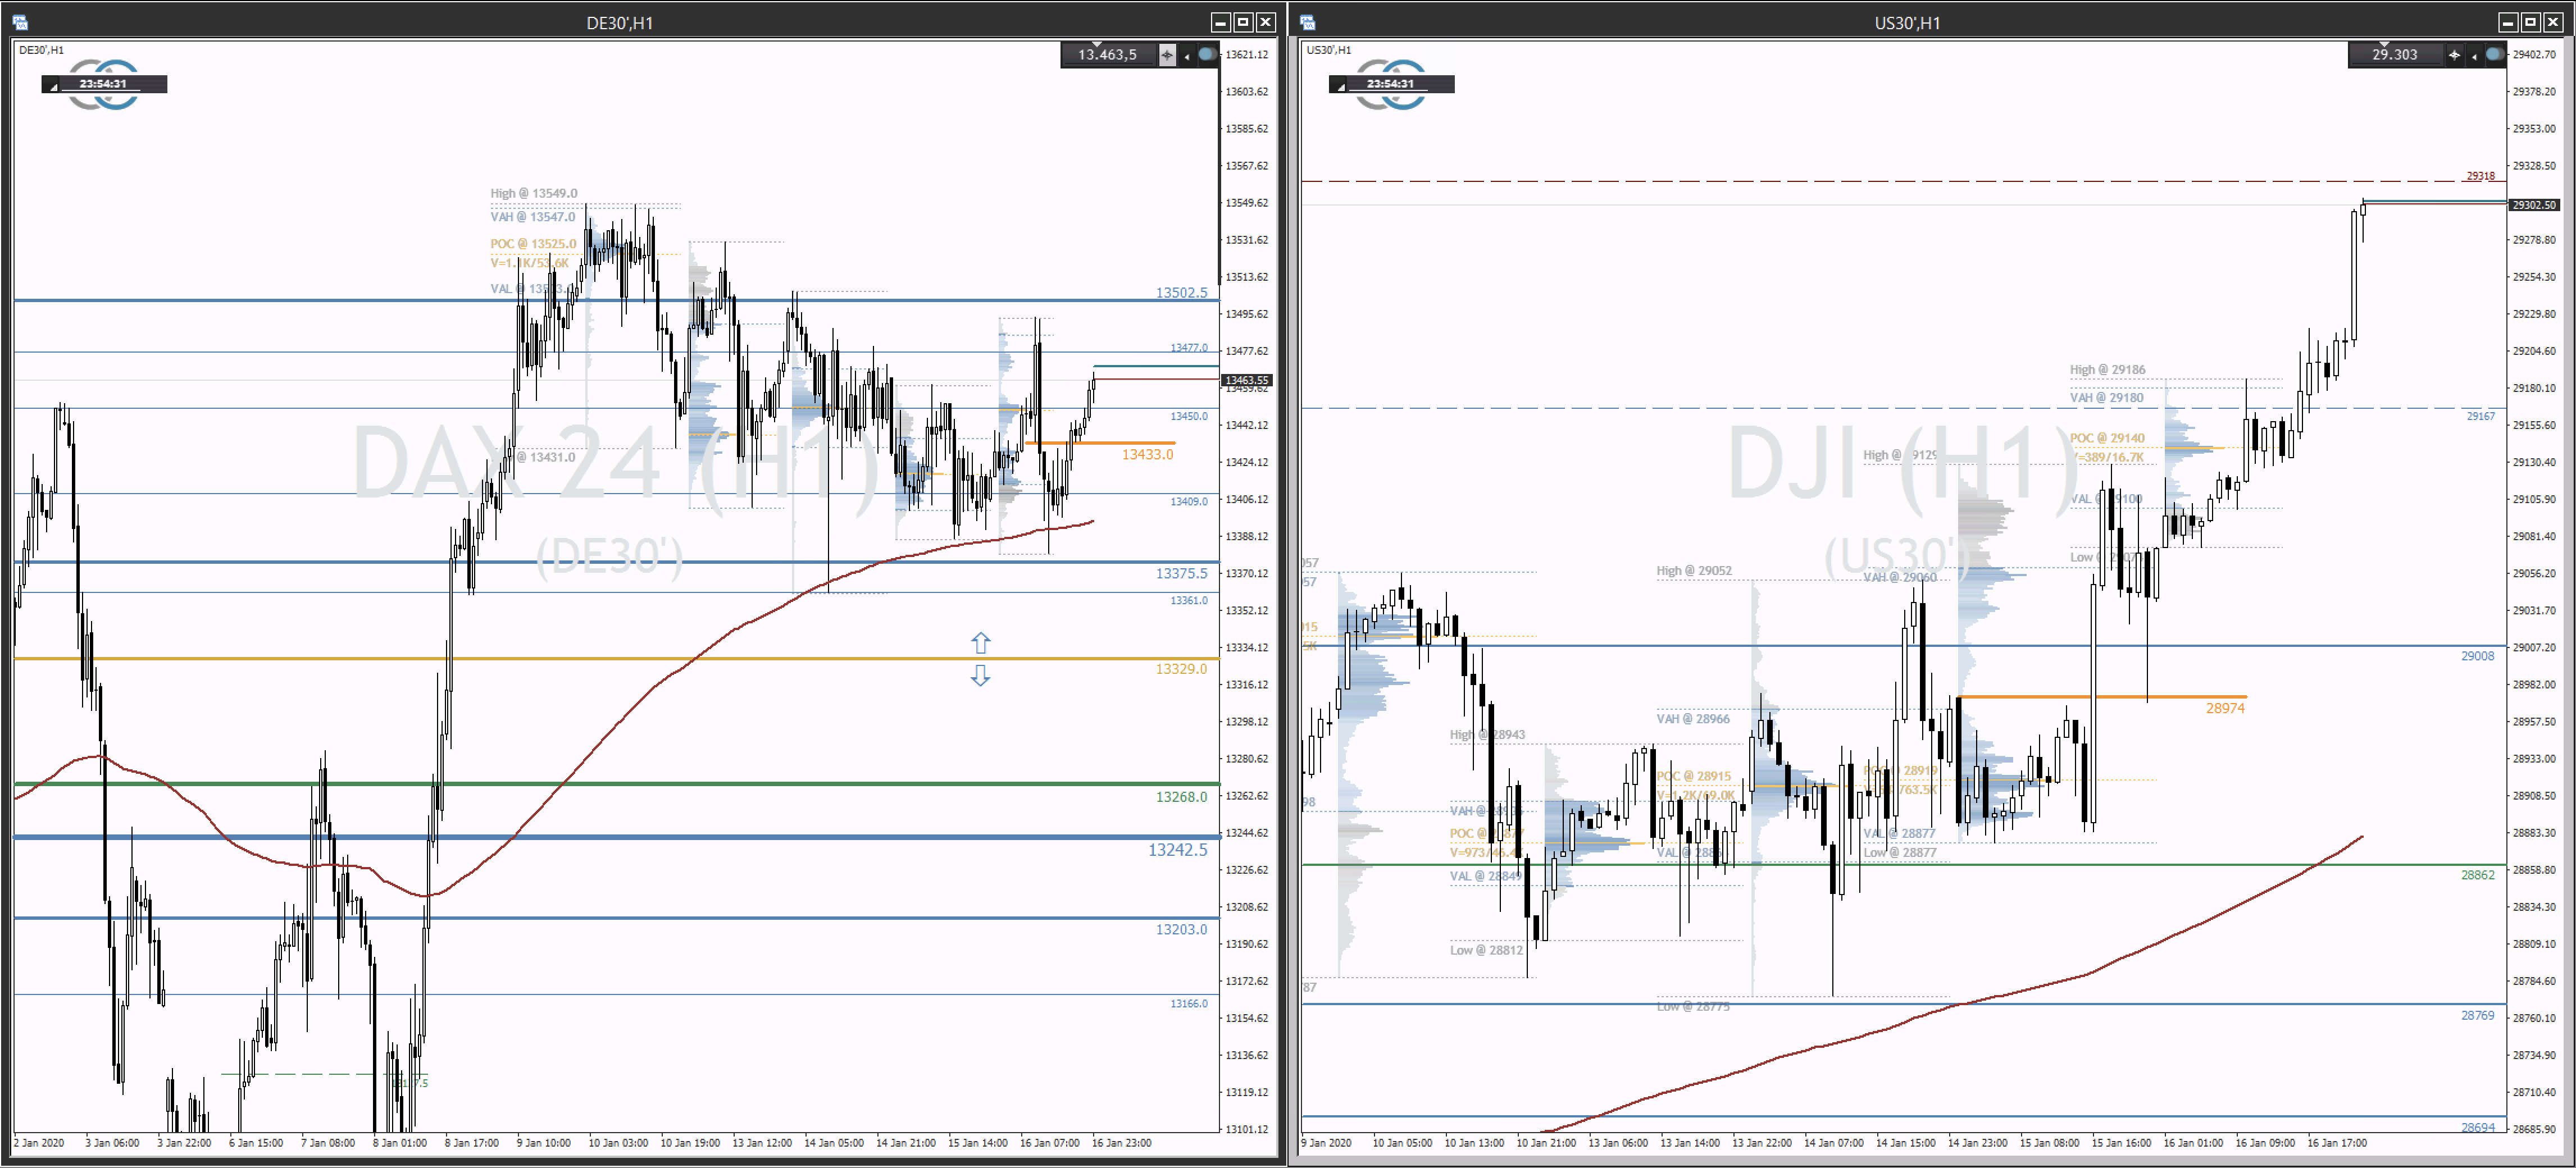
Task: Select the 13477.0 level label
Action: (x=1189, y=348)
